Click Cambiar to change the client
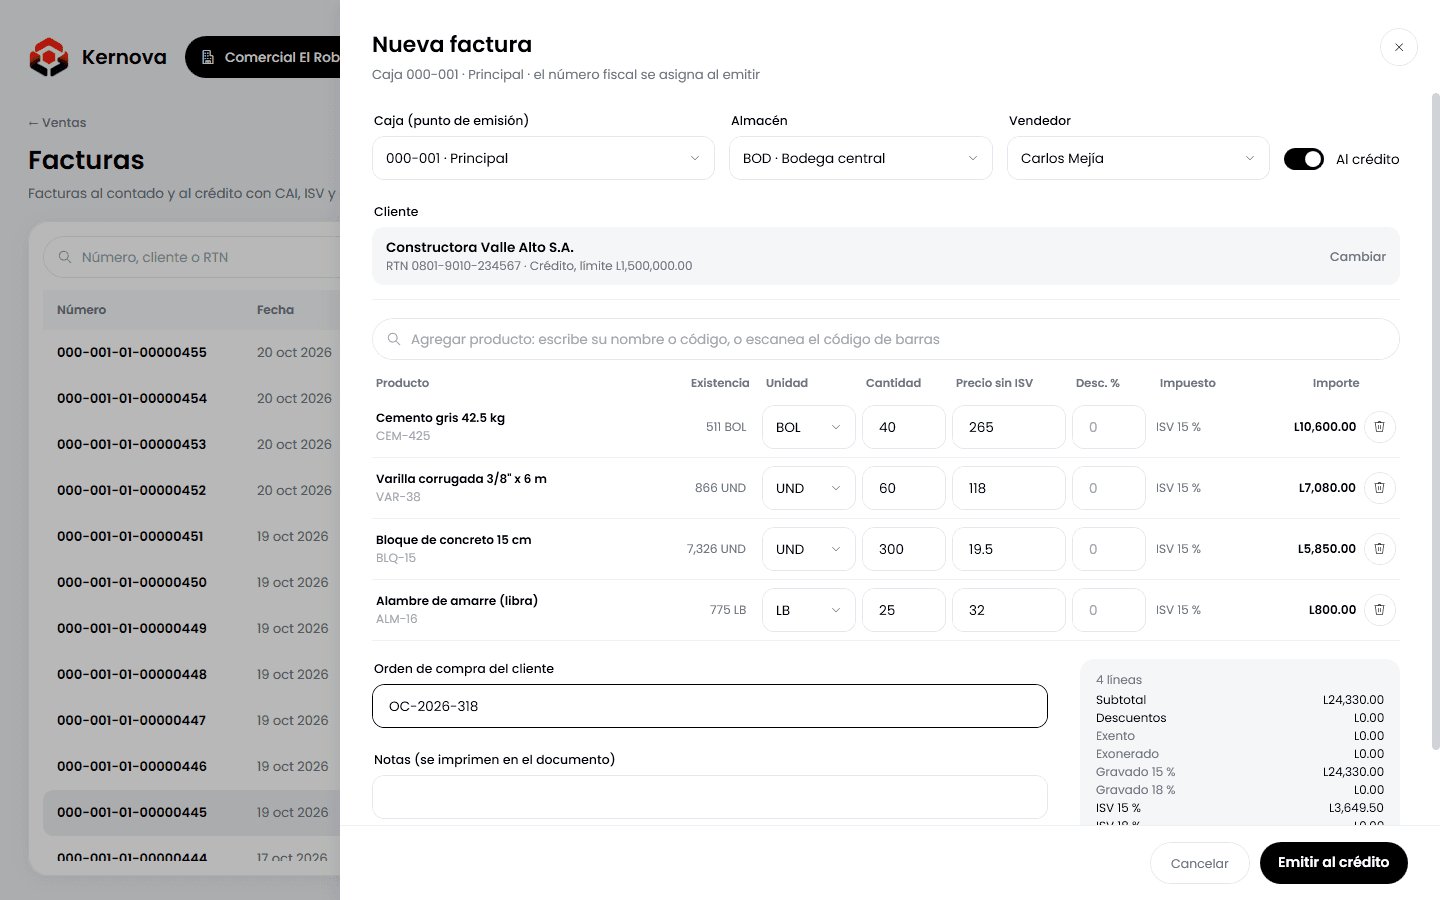 1357,257
